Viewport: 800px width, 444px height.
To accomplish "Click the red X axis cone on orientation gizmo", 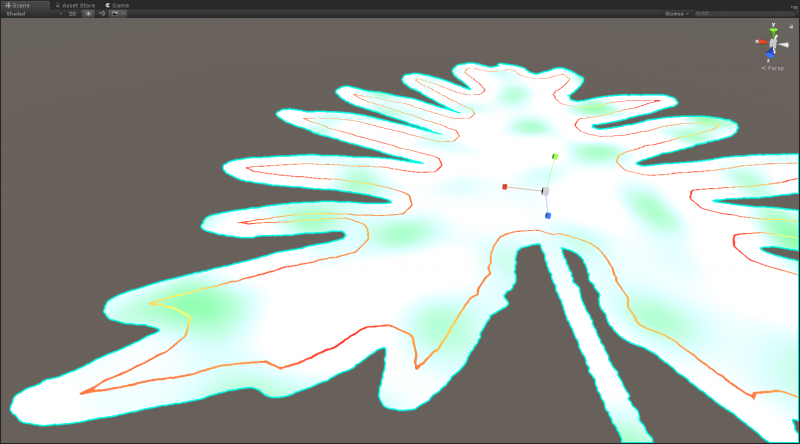I will [x=761, y=41].
